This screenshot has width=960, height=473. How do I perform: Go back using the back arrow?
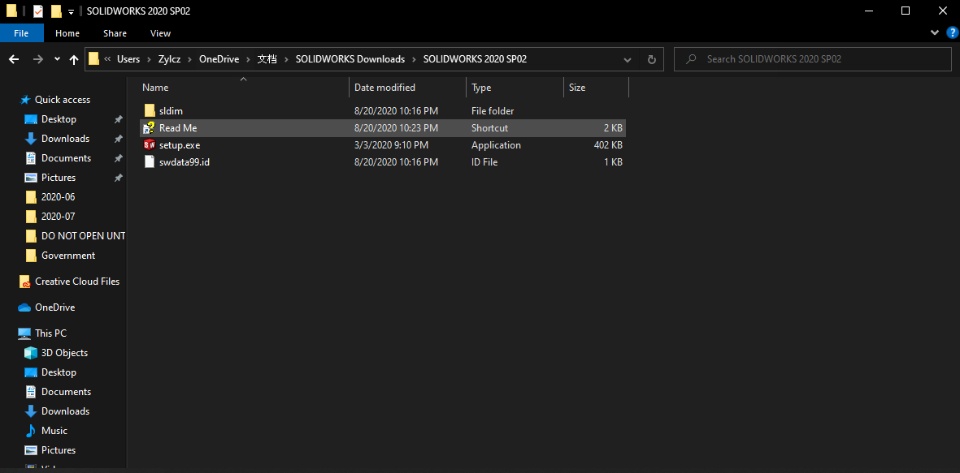pyautogui.click(x=13, y=59)
